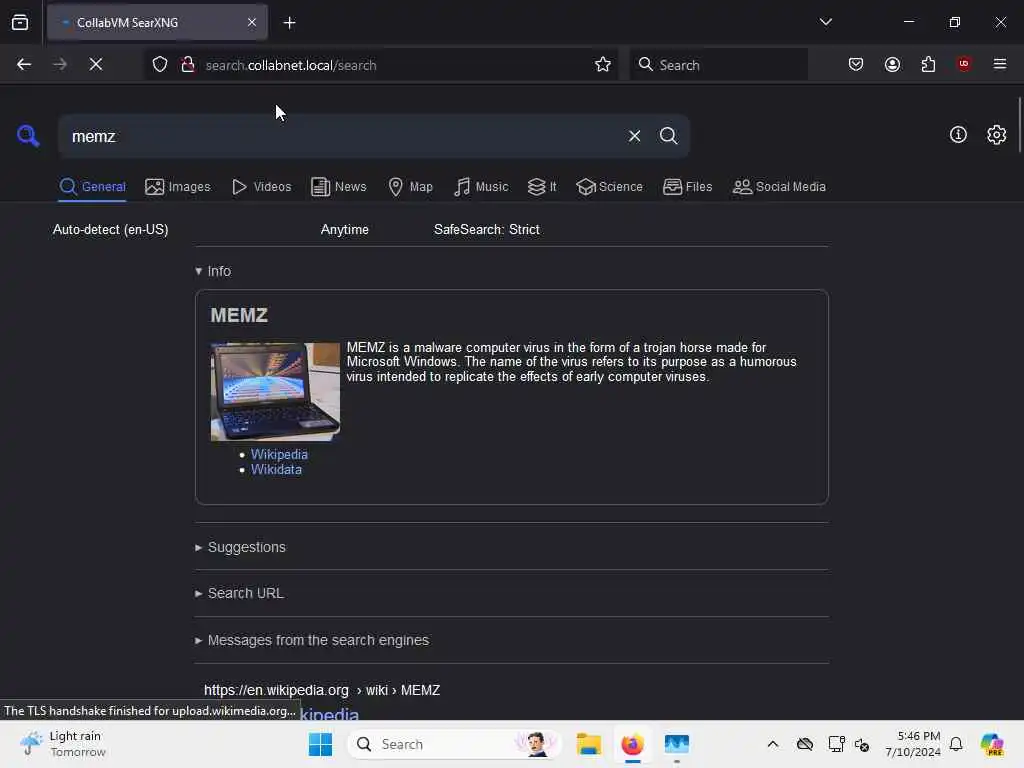Open the Auto-detect (en-US) language dropdown
Viewport: 1024px width, 768px height.
tap(110, 230)
